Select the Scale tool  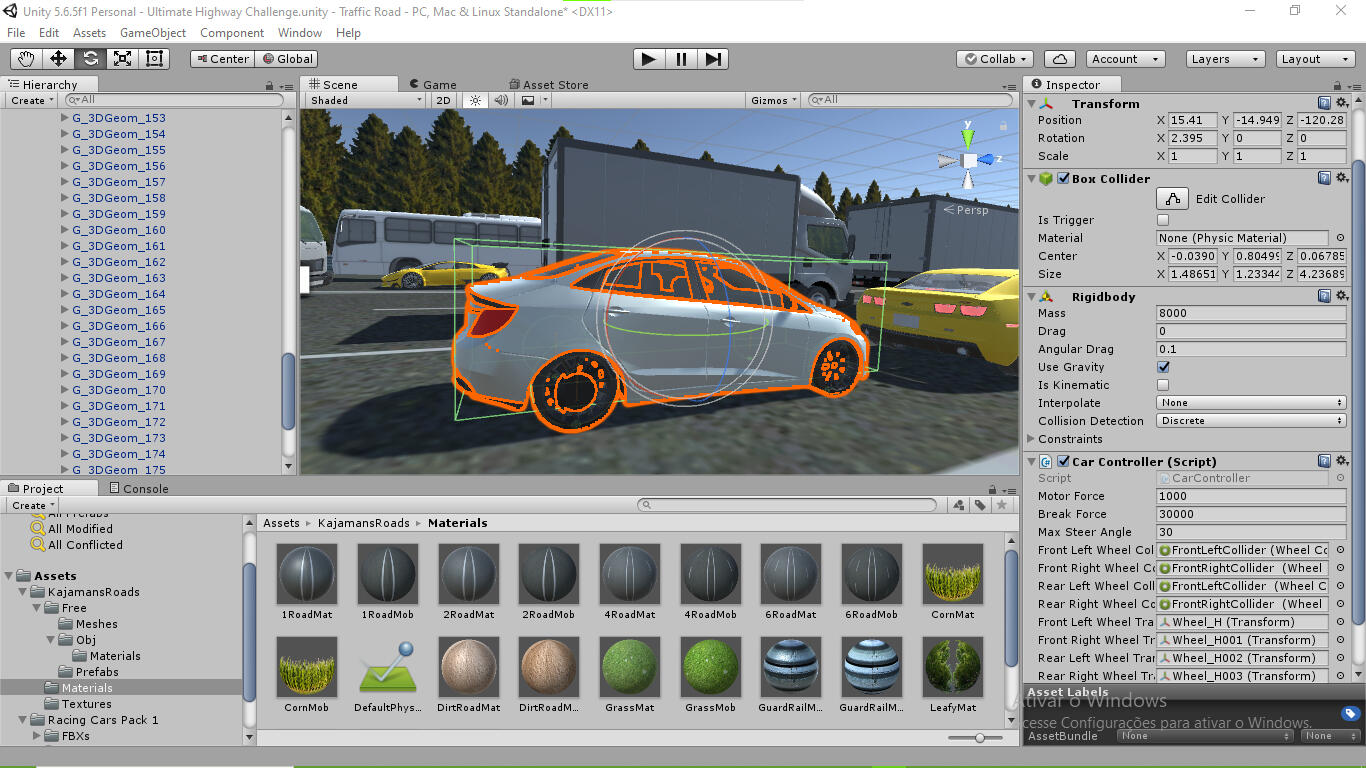122,58
